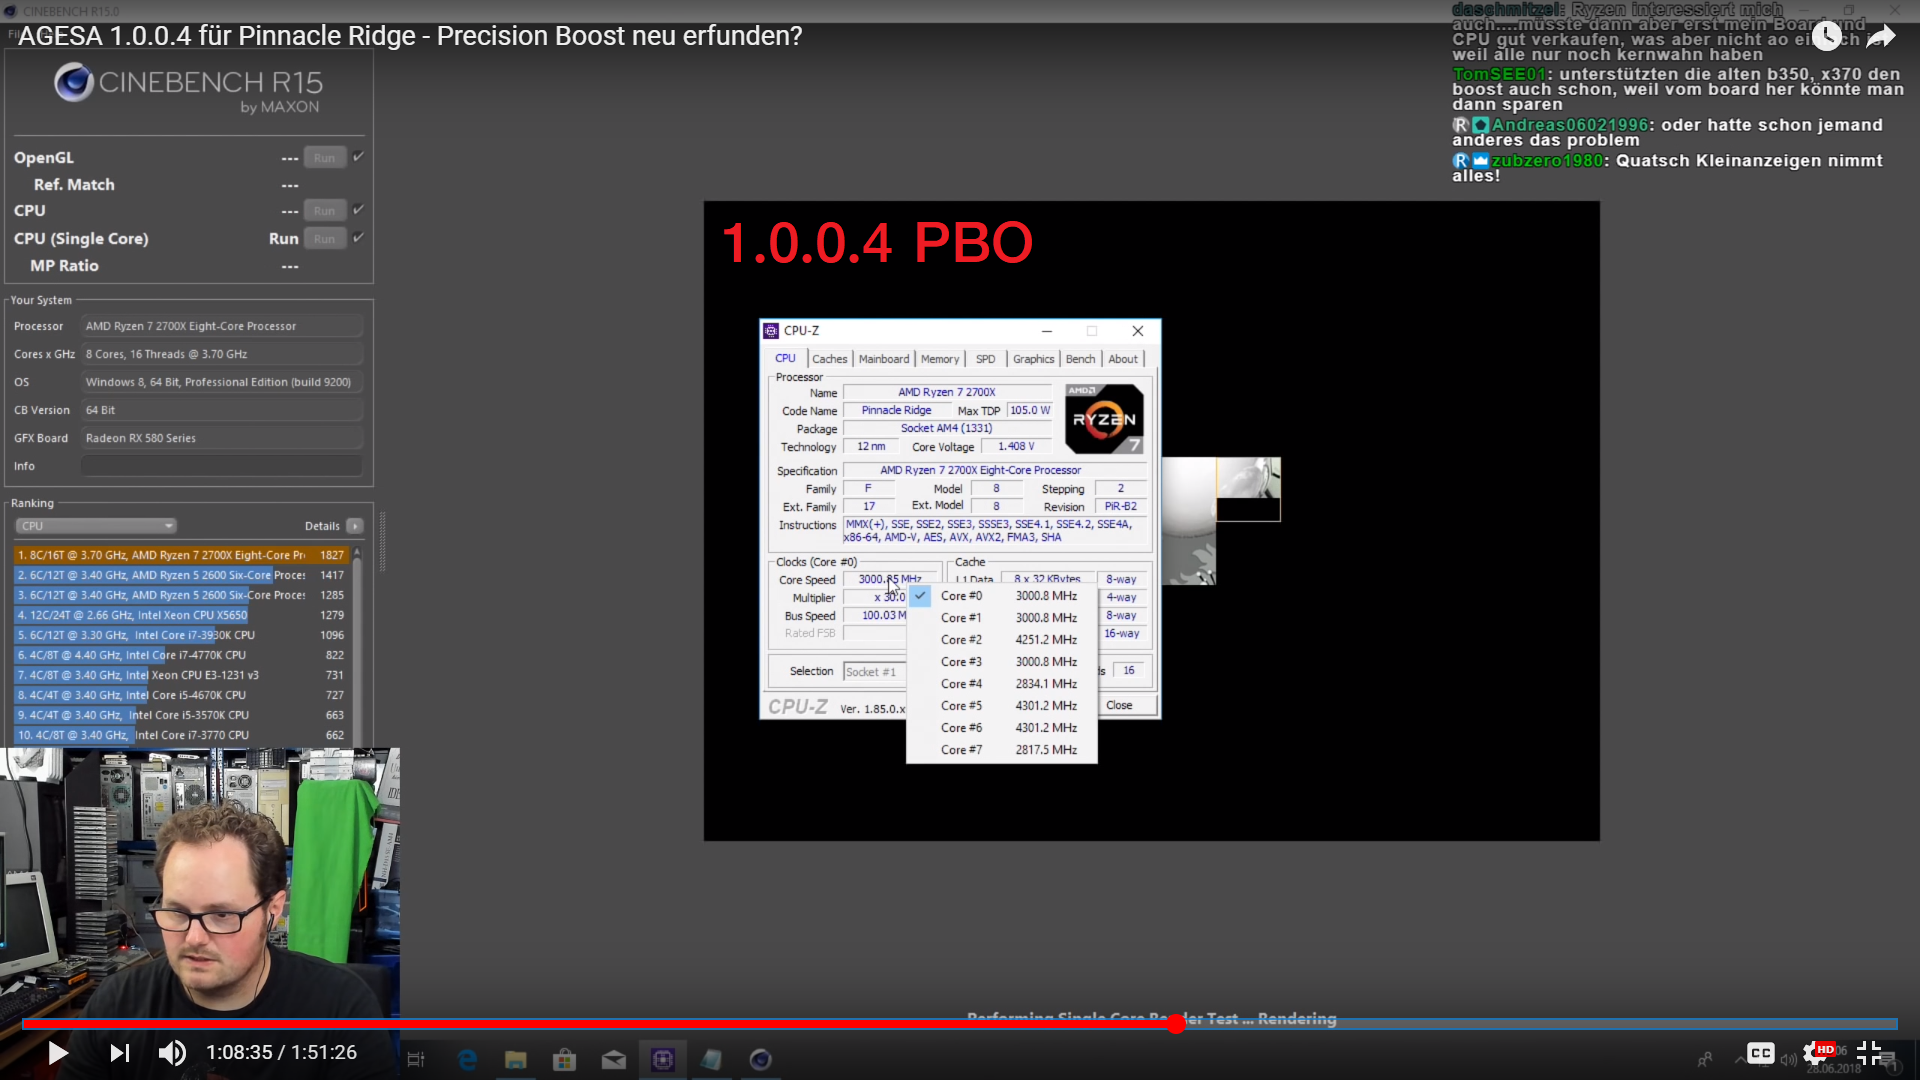This screenshot has height=1080, width=1920.
Task: Click the Ryzen 7 logo in CPU-Z
Action: coord(1104,419)
